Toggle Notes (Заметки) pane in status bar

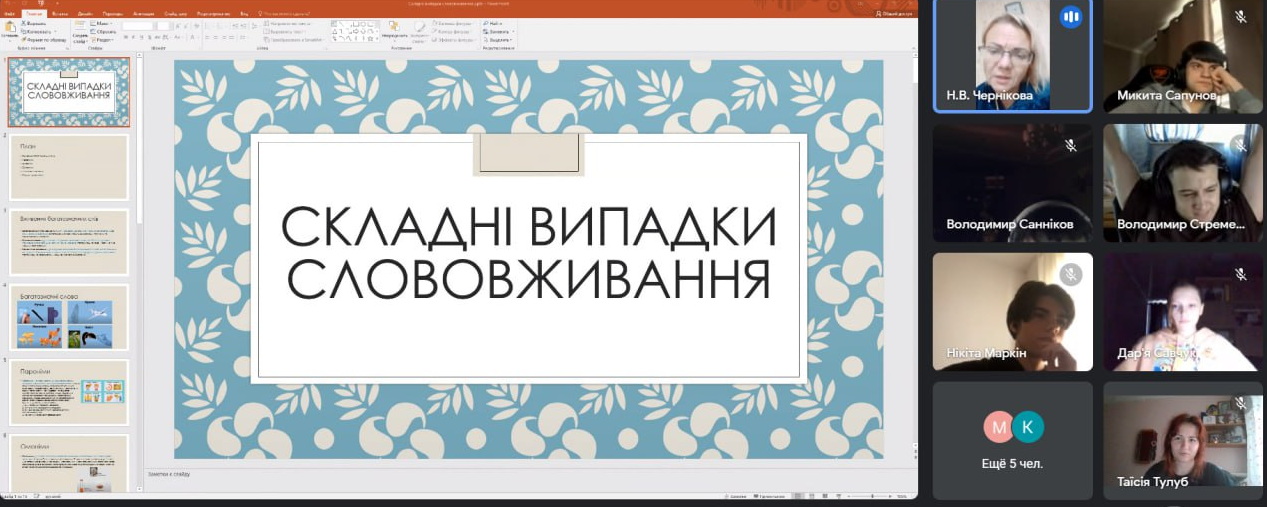click(736, 496)
